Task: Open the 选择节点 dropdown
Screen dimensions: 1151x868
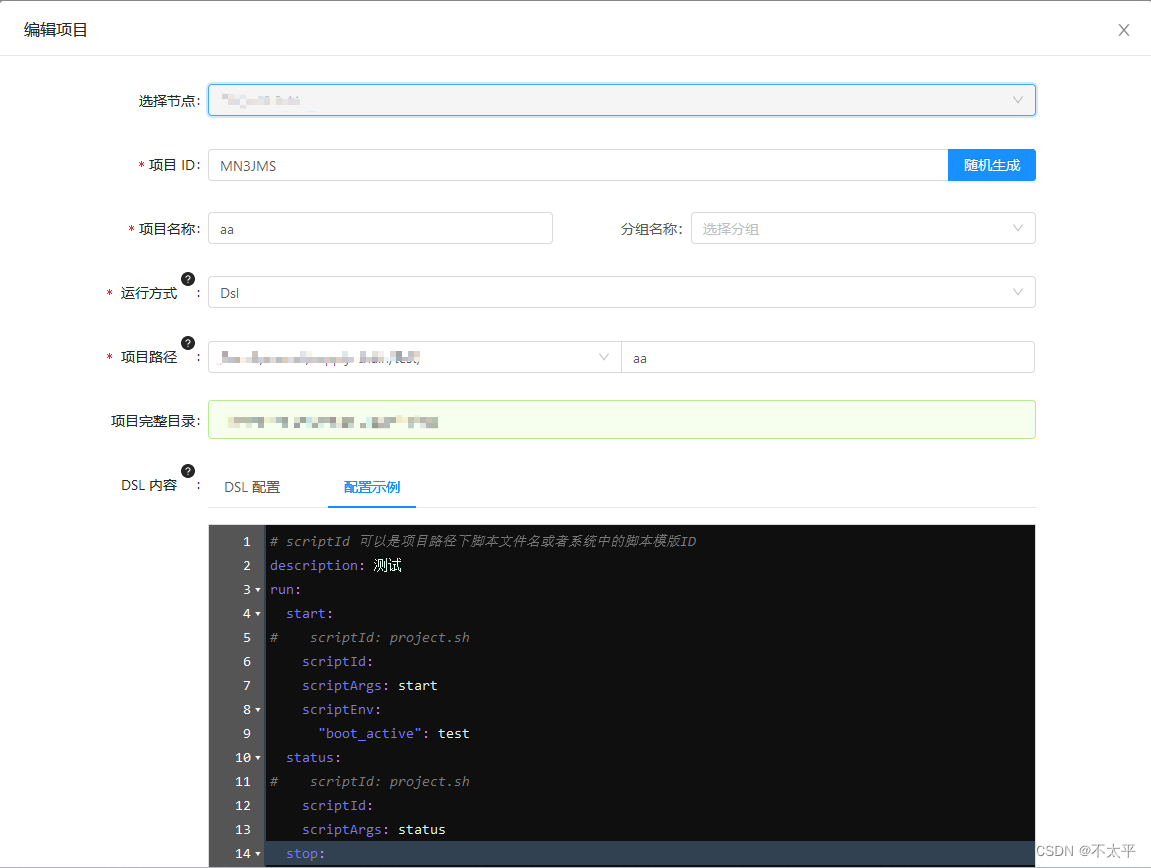Action: pos(621,100)
